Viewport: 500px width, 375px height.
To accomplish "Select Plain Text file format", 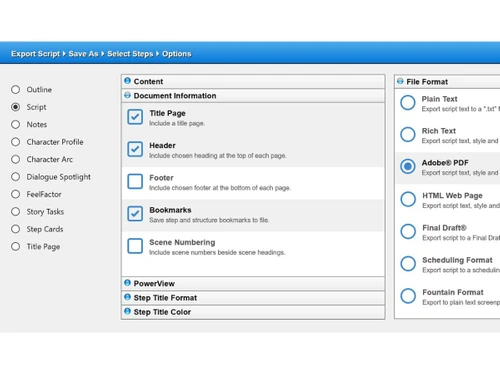I will coord(408,103).
